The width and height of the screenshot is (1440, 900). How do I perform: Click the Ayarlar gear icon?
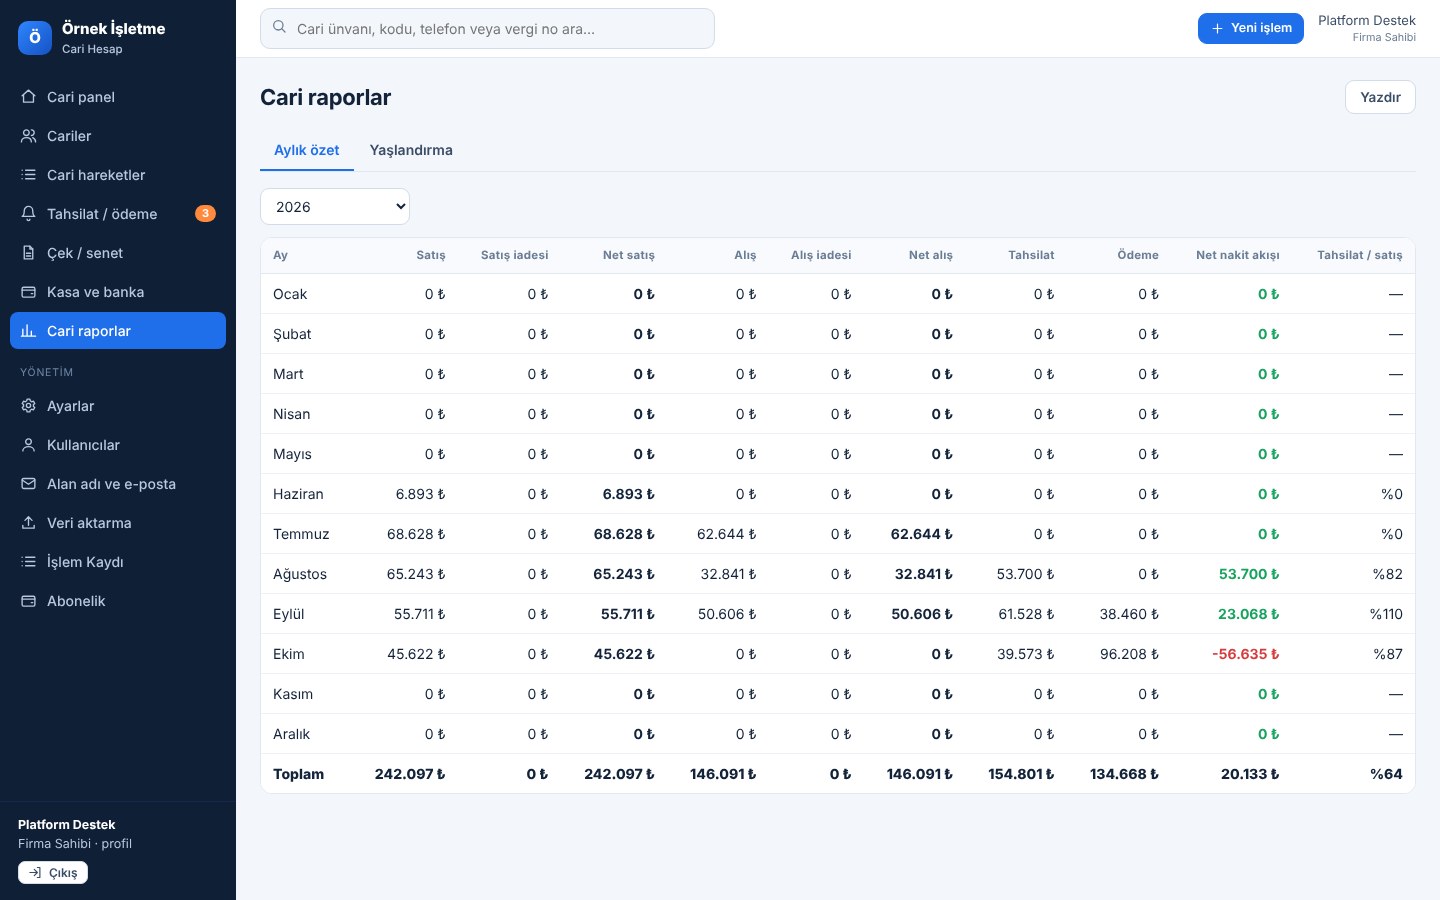click(29, 406)
